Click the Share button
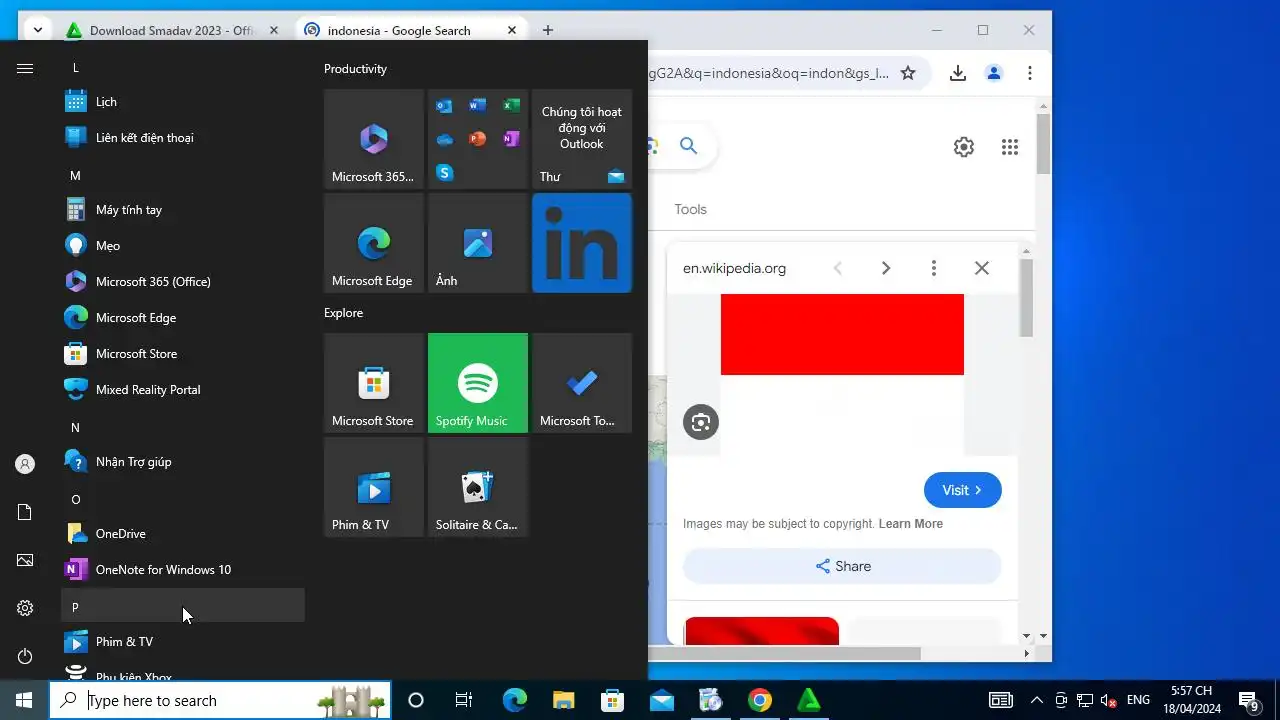This screenshot has width=1280, height=720. [x=842, y=566]
